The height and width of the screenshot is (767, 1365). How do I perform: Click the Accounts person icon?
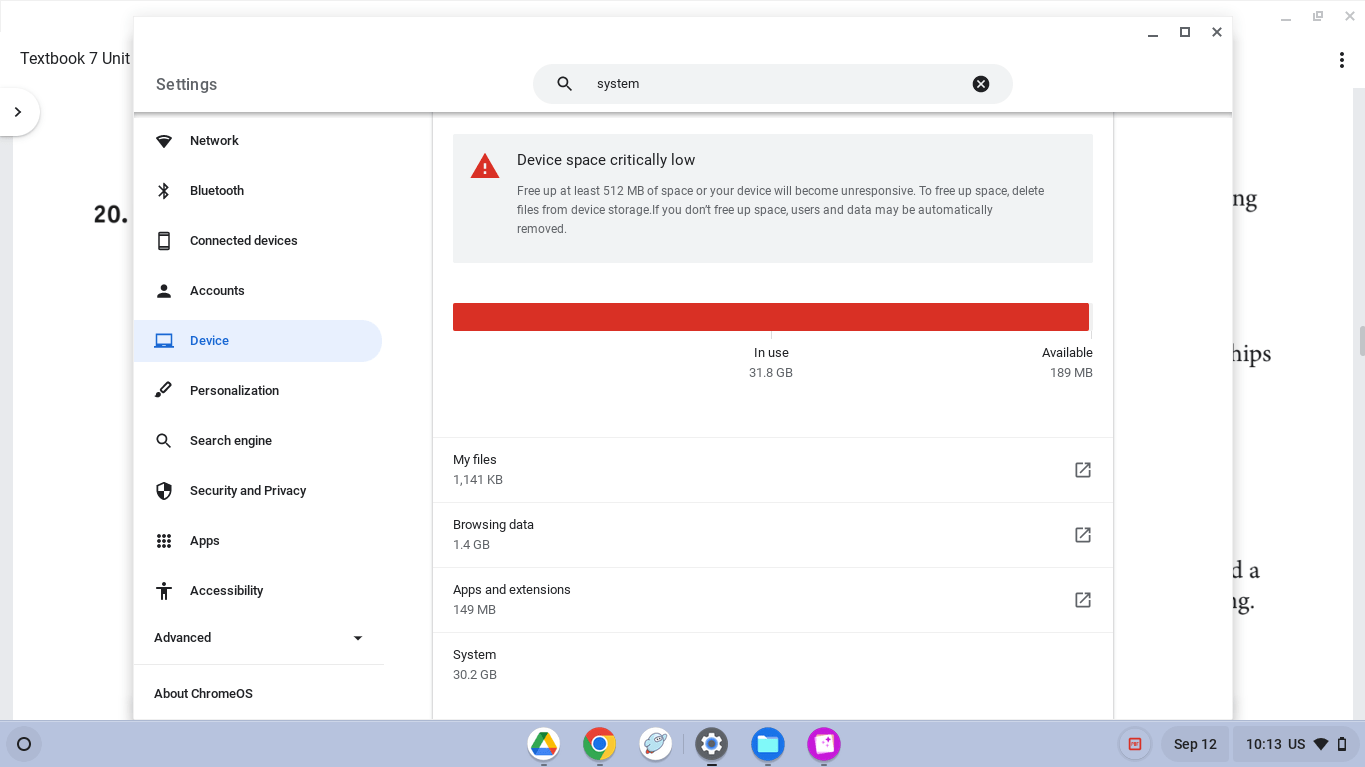tap(163, 290)
